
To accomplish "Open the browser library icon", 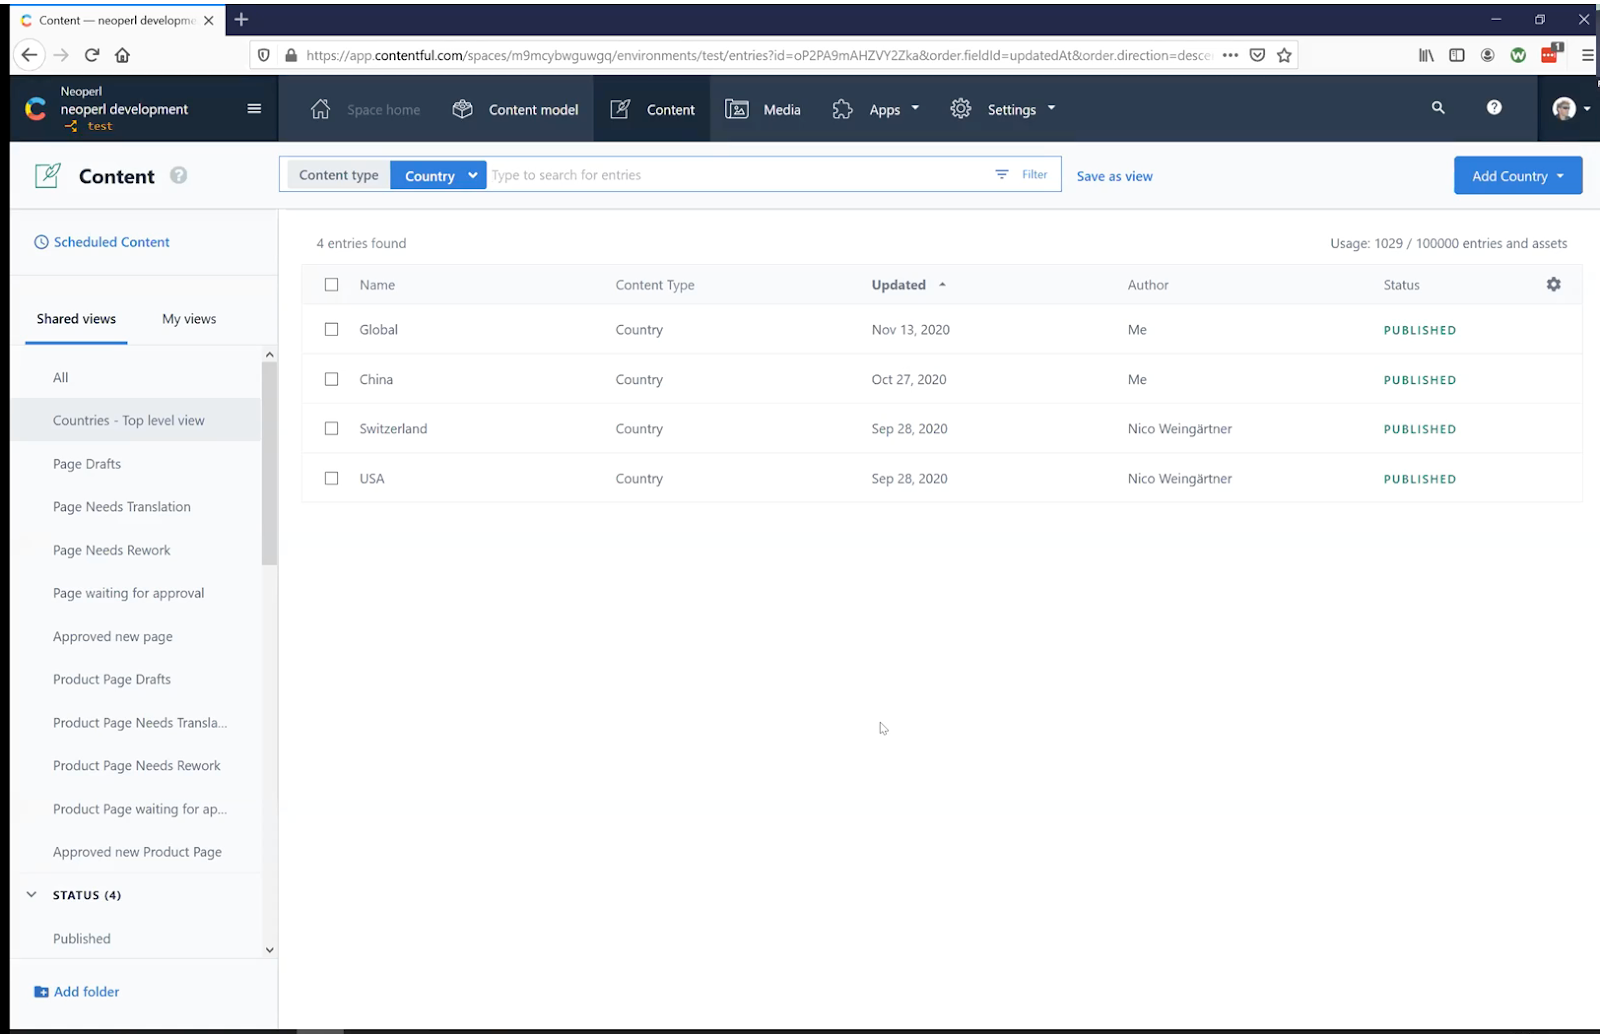I will pyautogui.click(x=1426, y=55).
